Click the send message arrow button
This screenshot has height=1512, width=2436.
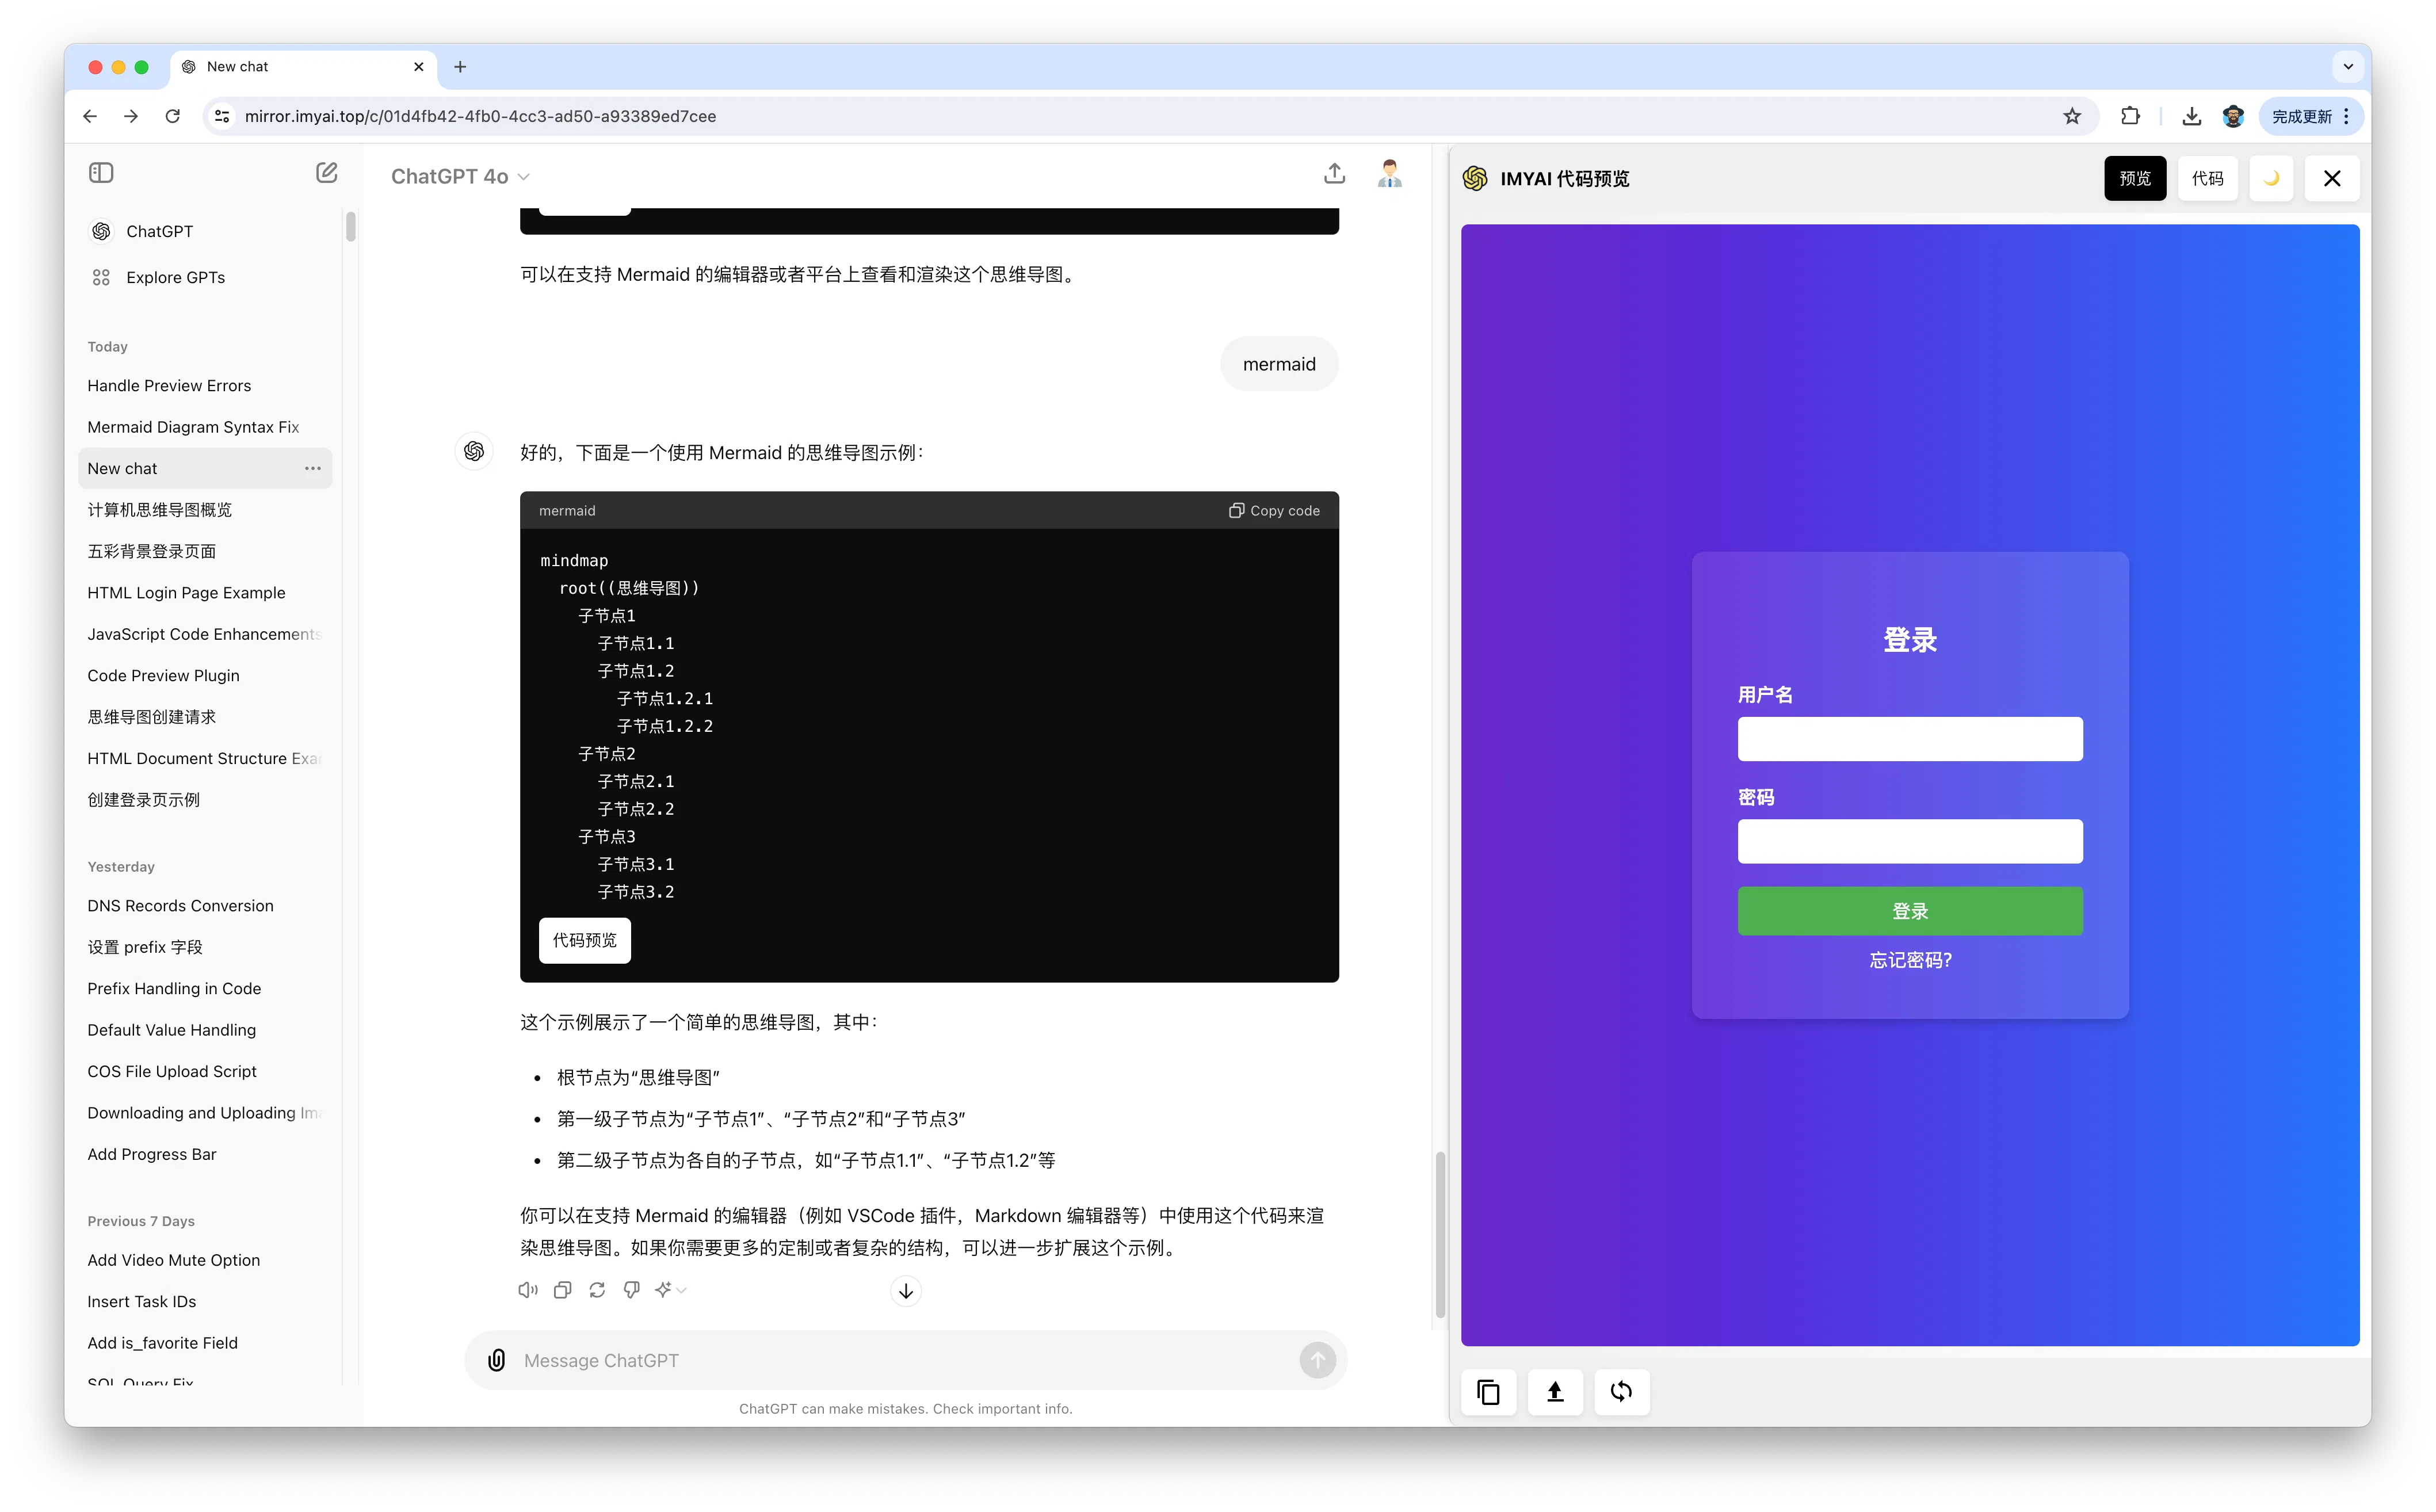point(1317,1360)
